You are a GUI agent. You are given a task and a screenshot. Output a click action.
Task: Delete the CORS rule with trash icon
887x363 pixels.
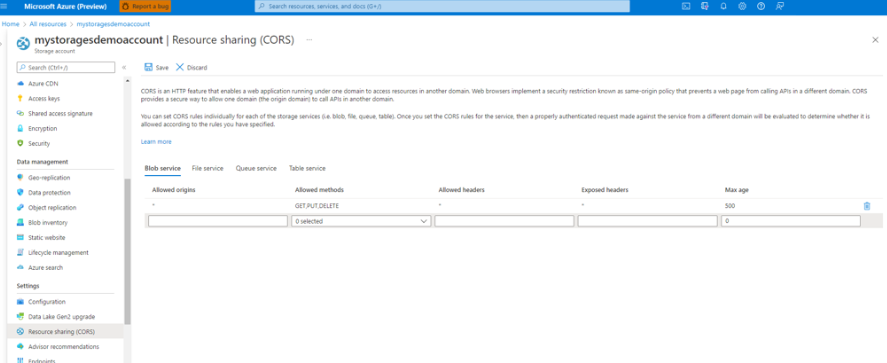pos(867,206)
